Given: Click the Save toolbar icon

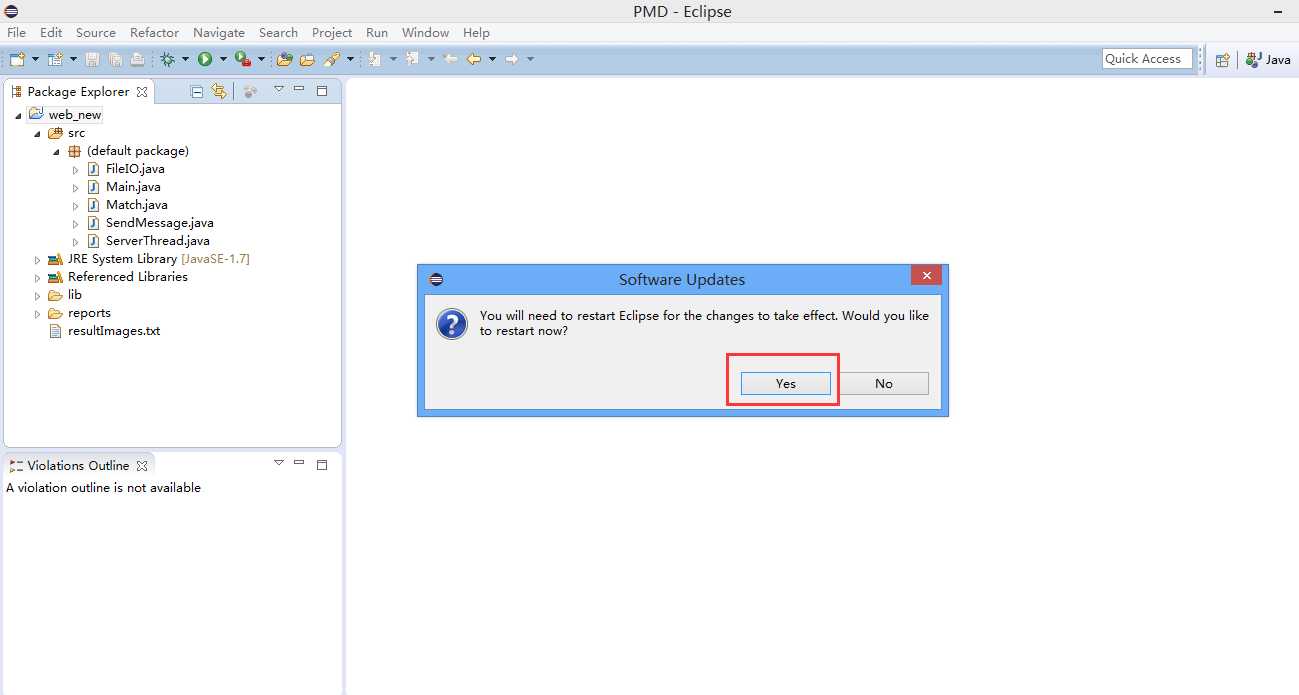Looking at the screenshot, I should click(92, 59).
